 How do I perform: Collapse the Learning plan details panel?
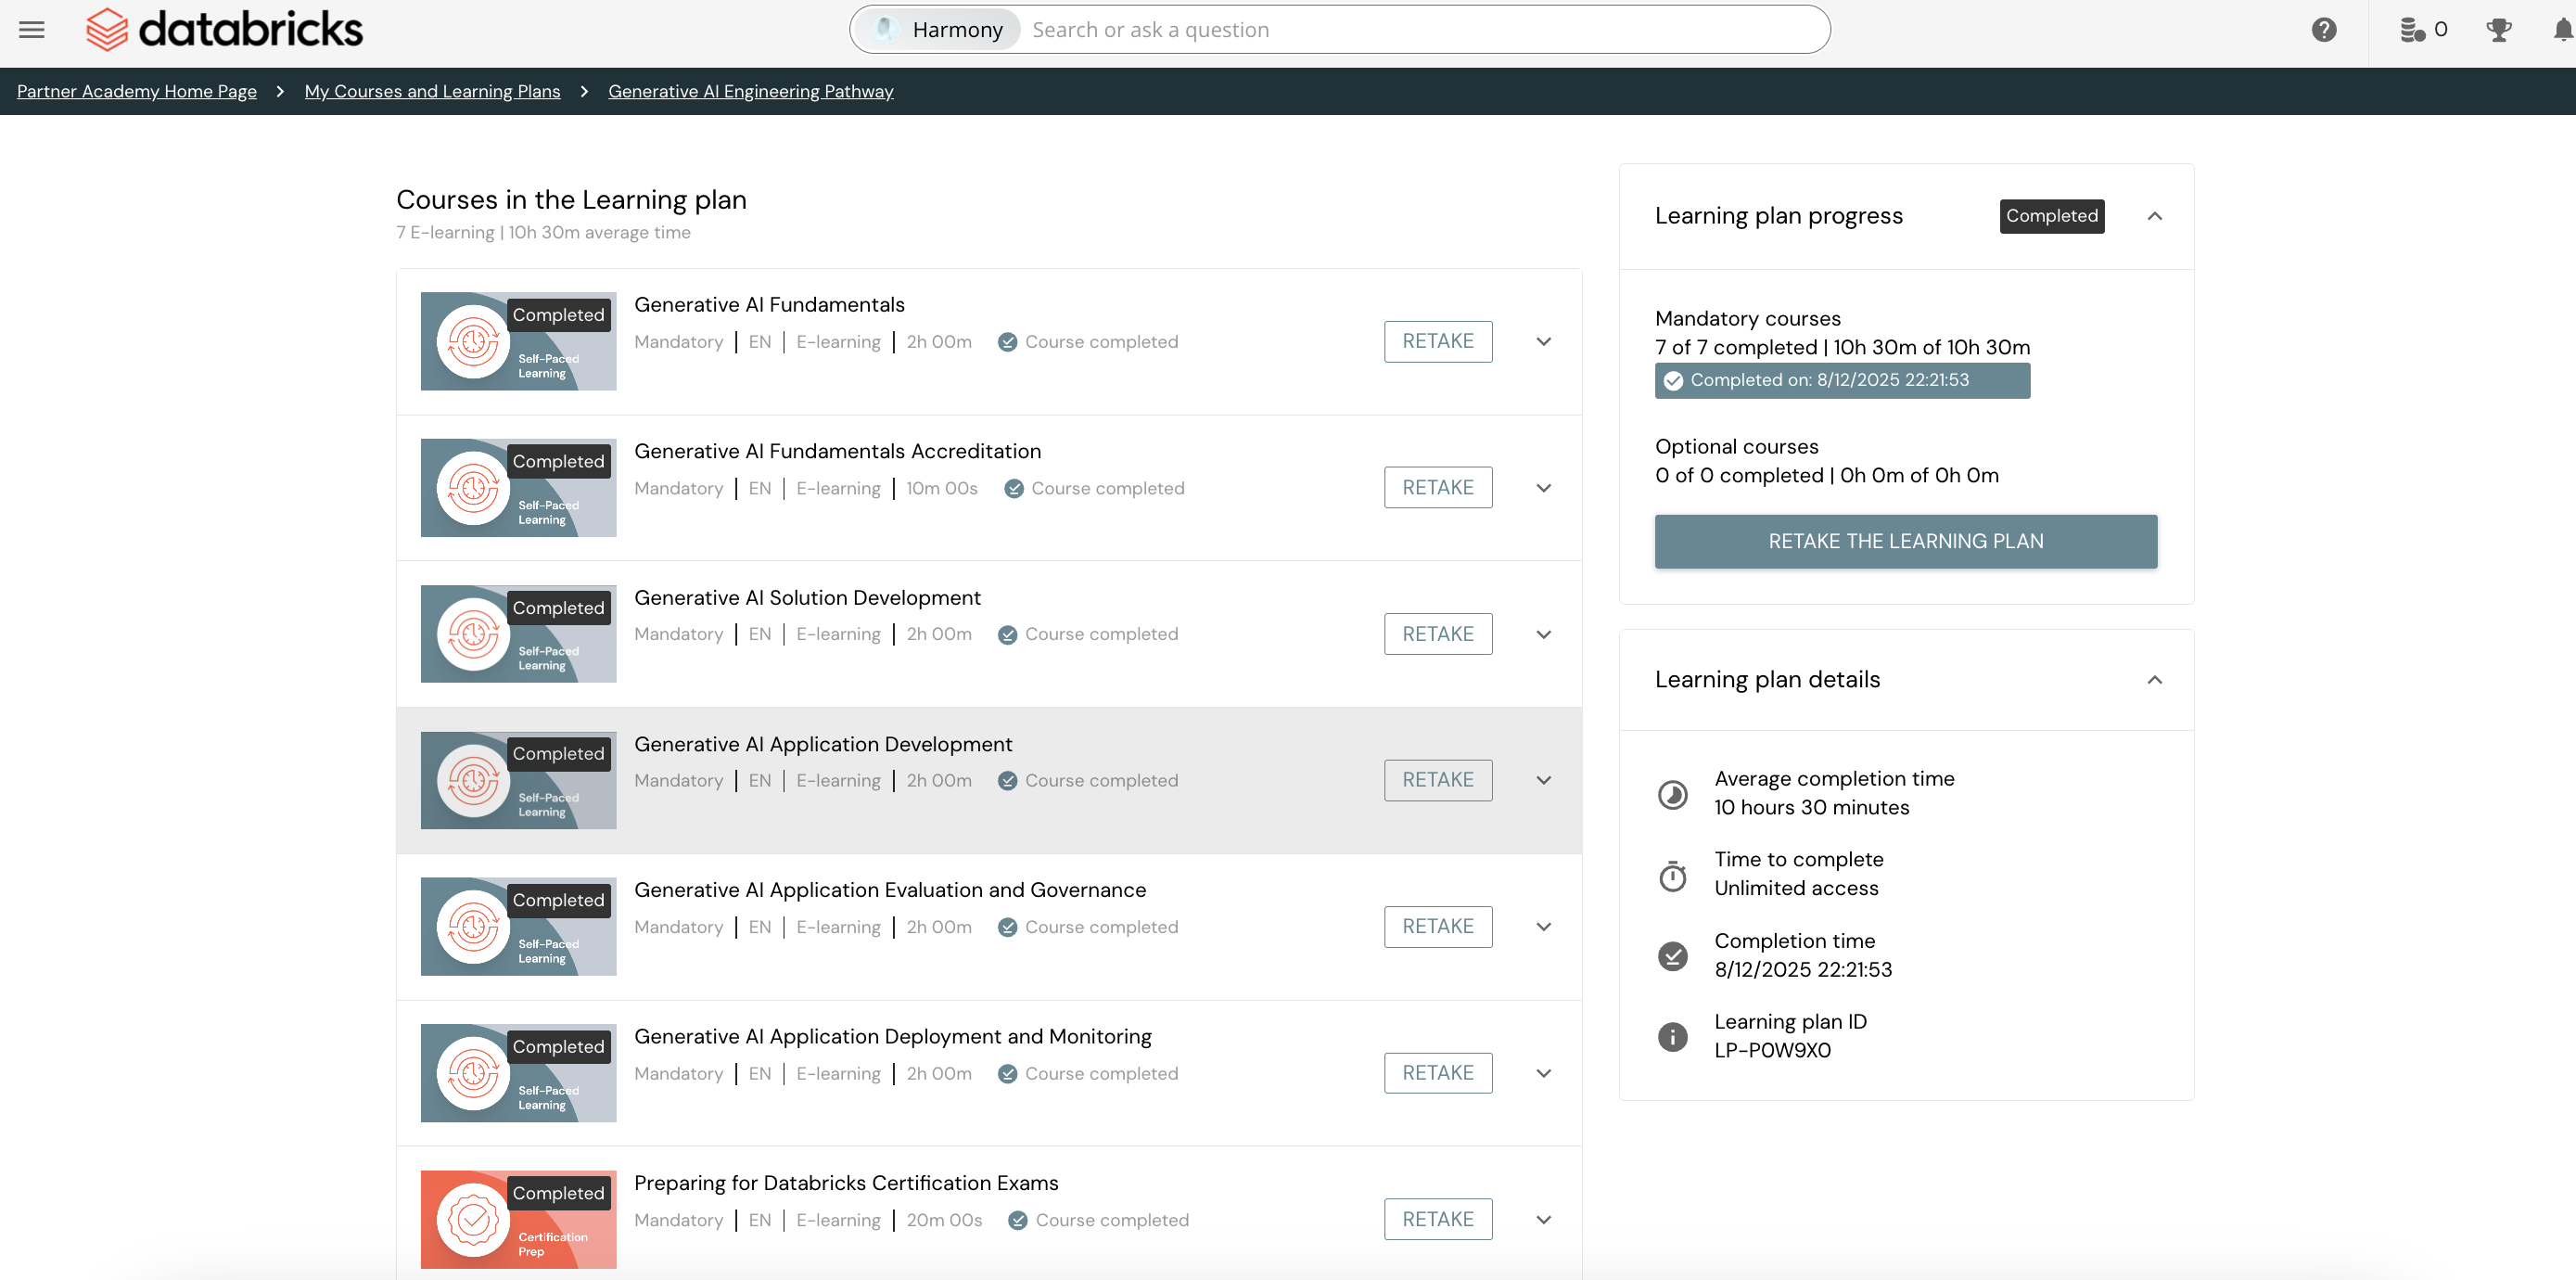[2154, 680]
